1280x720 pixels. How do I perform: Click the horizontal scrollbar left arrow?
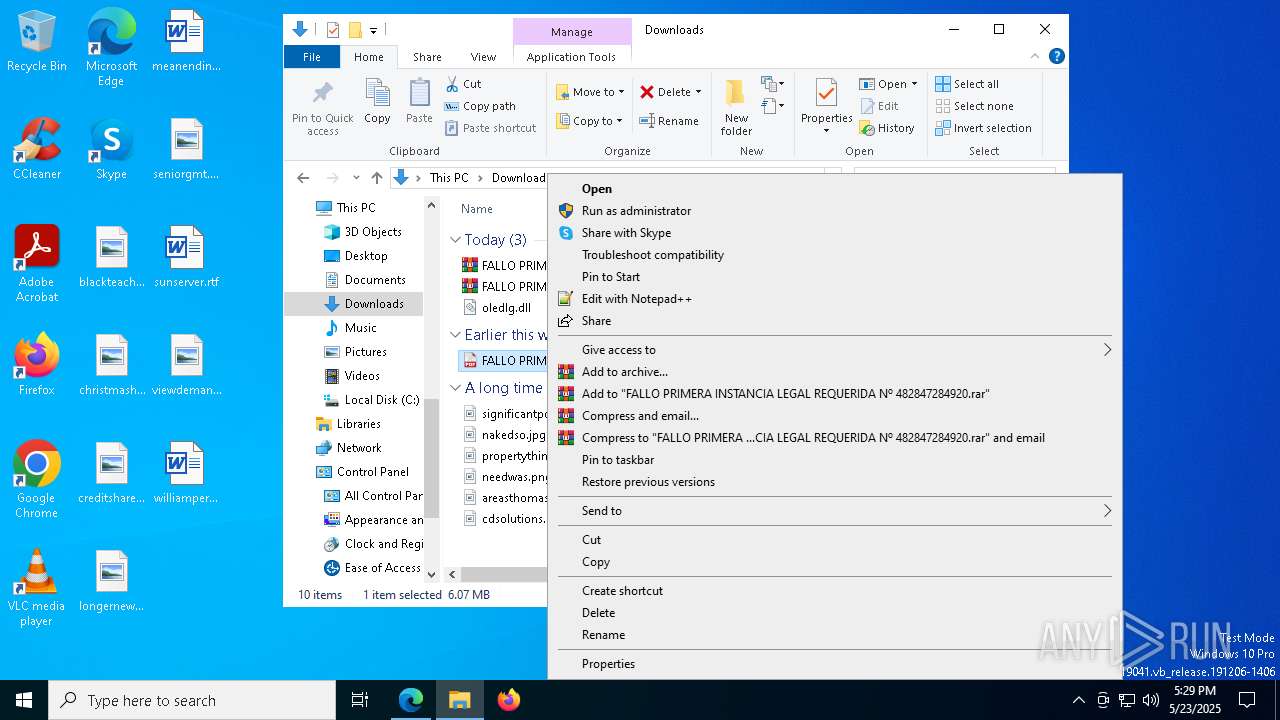[453, 574]
